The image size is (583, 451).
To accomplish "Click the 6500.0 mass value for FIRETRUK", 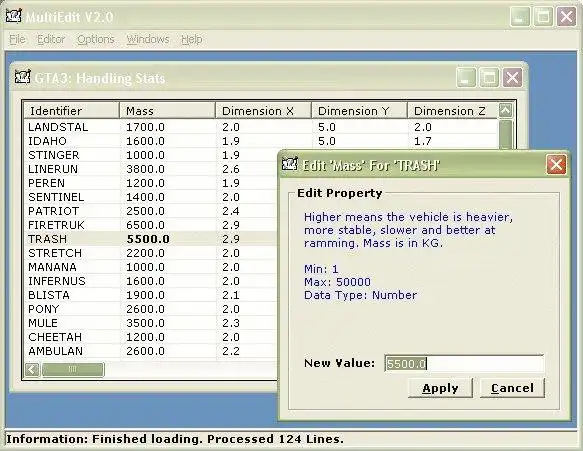I will 145,225.
